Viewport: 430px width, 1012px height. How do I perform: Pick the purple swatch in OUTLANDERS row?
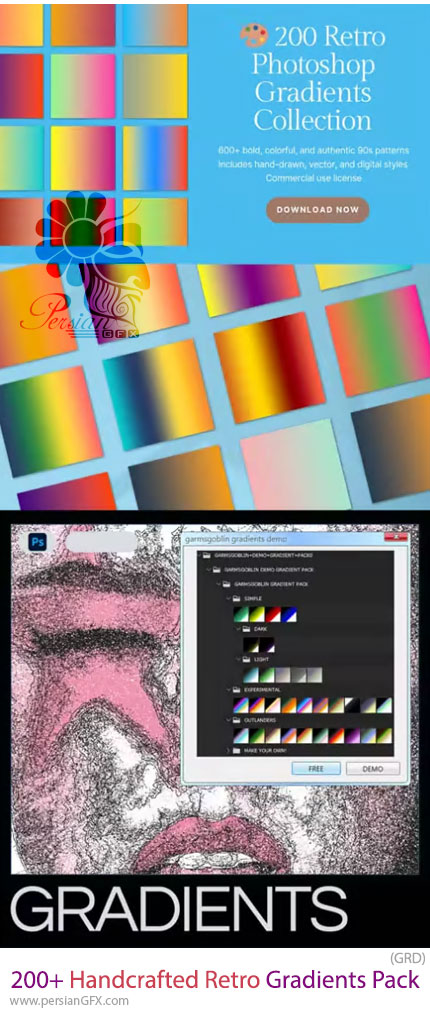(x=353, y=735)
